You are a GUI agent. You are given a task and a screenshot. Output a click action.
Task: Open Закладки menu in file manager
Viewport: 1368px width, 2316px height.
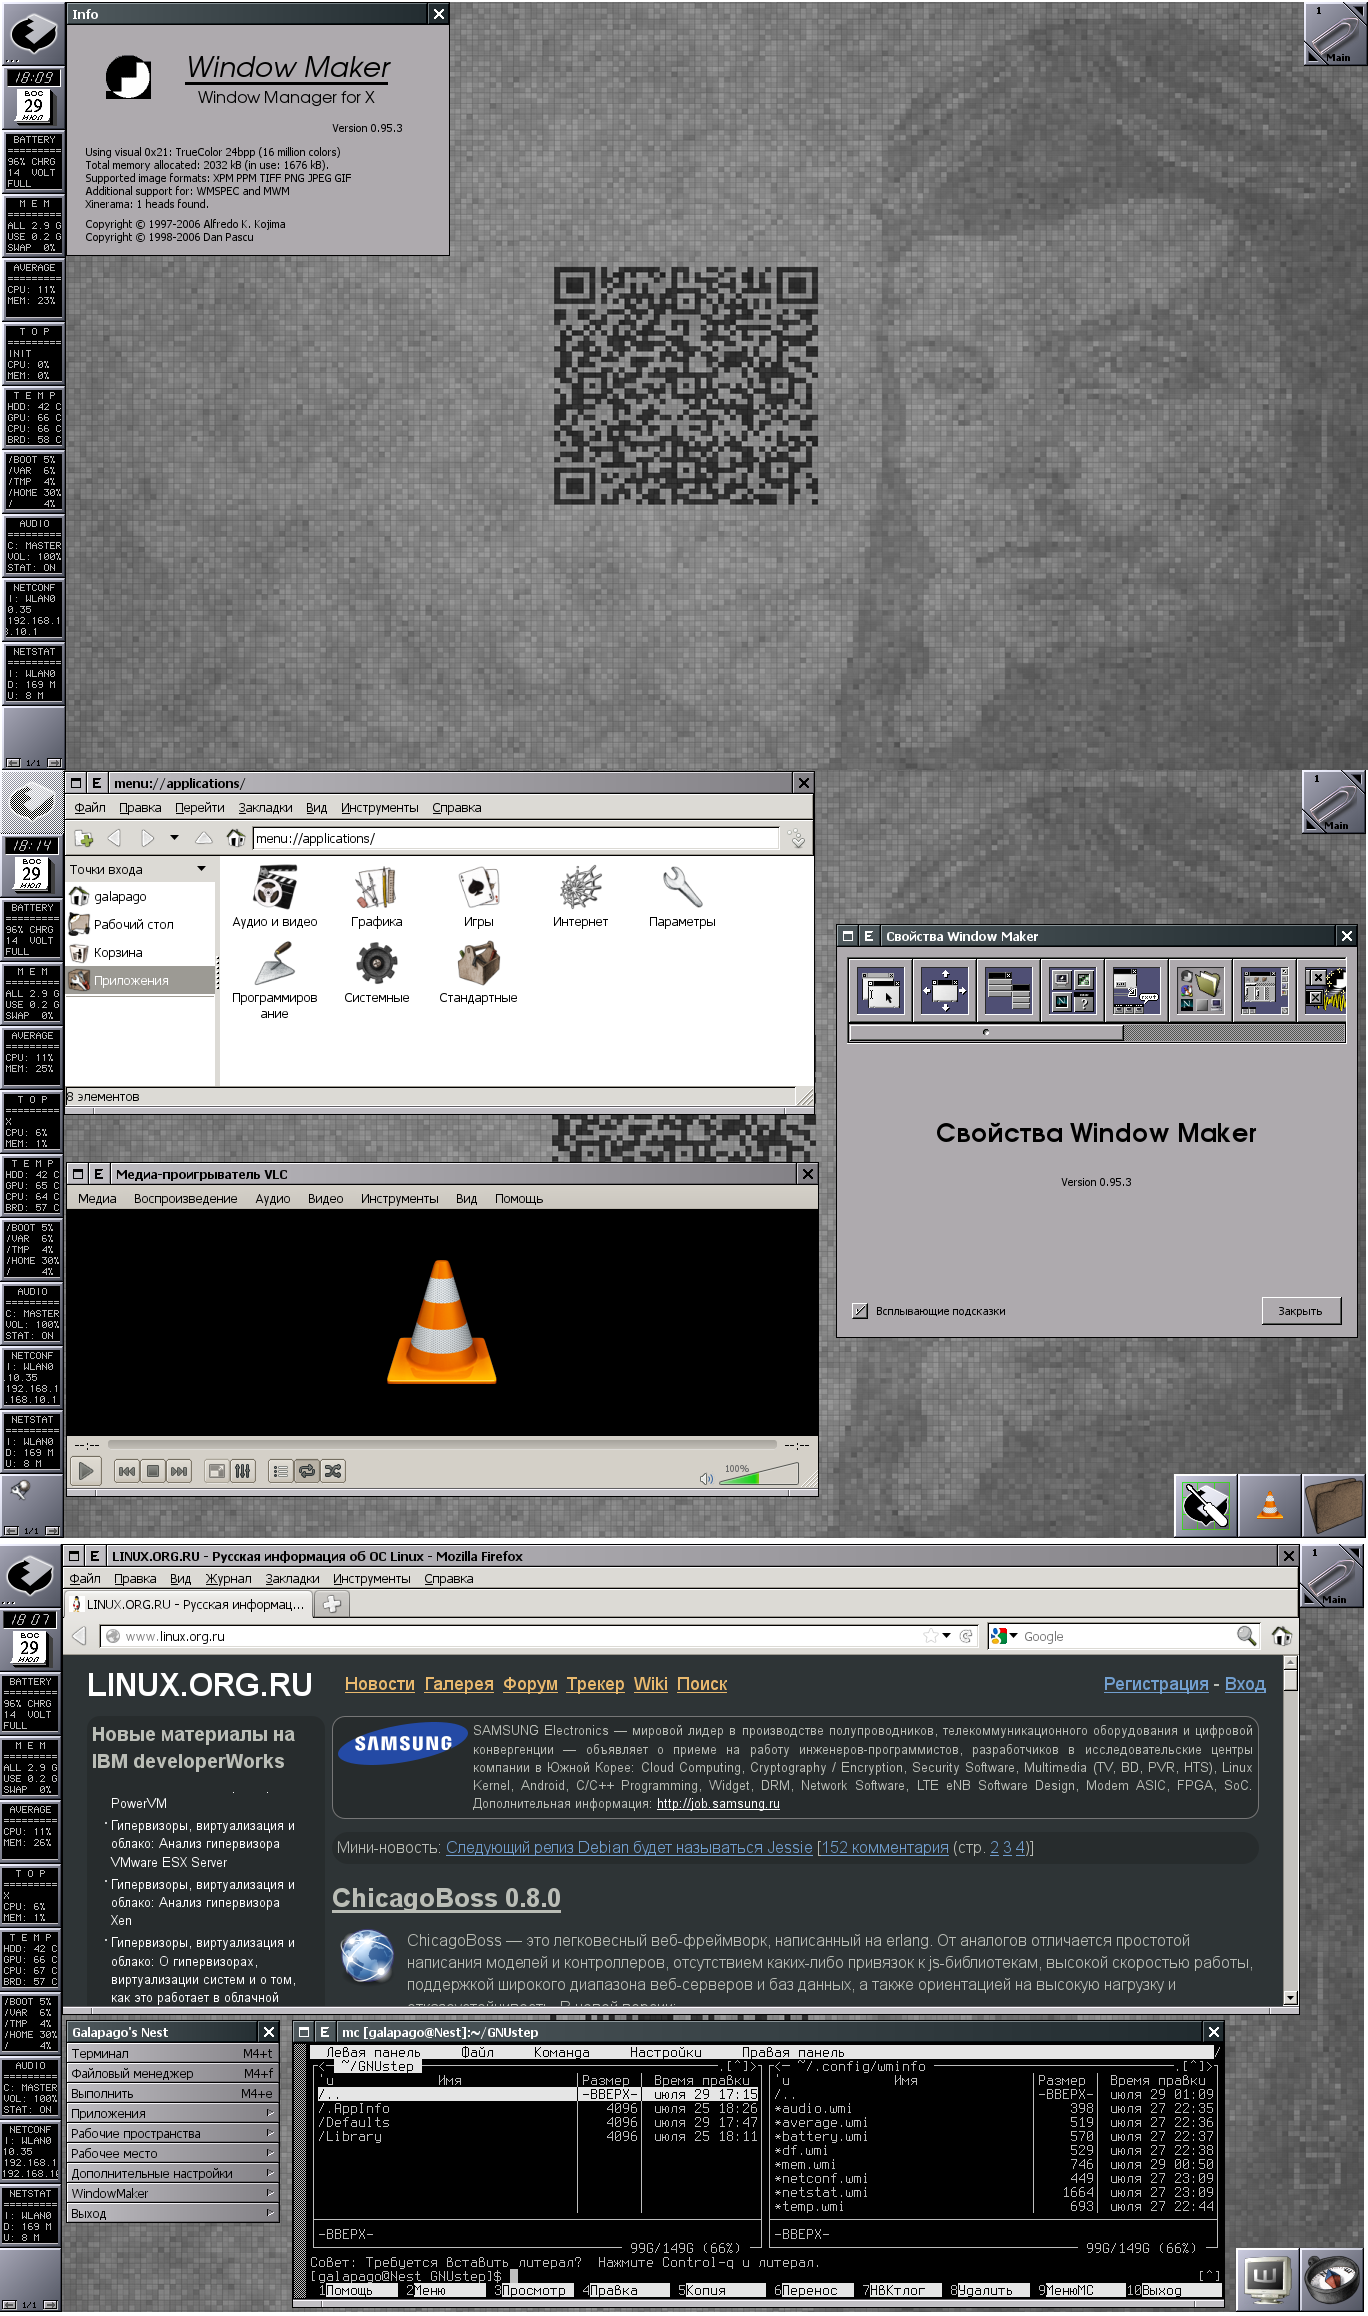(x=265, y=807)
